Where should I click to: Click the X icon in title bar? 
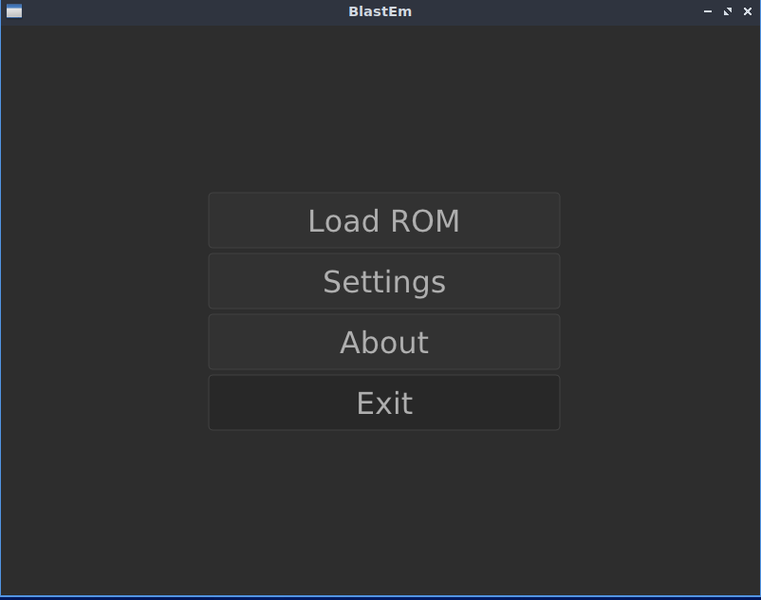pos(747,12)
